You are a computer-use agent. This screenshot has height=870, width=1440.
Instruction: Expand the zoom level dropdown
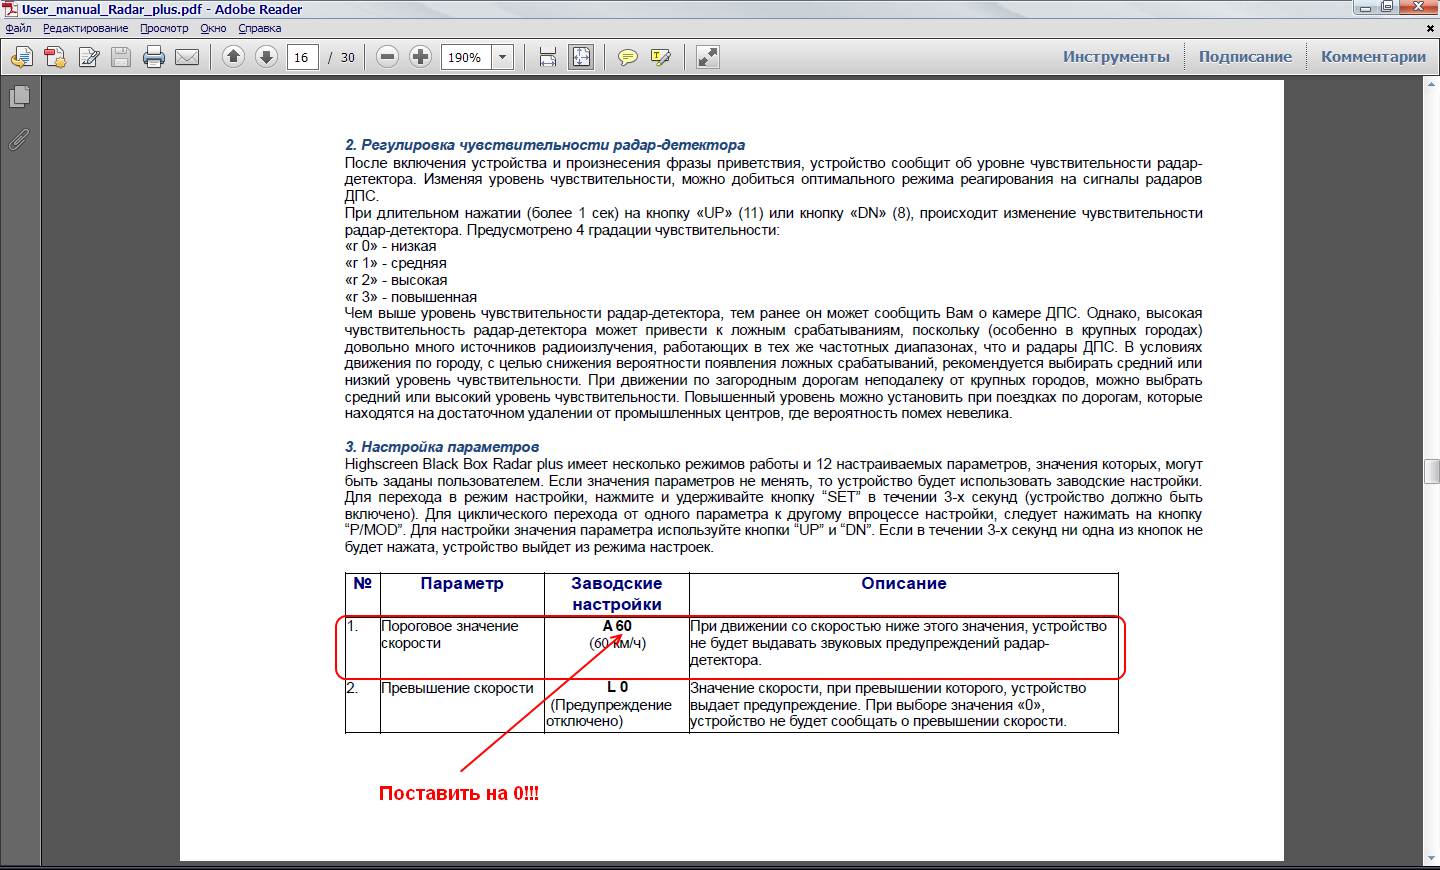coord(503,57)
